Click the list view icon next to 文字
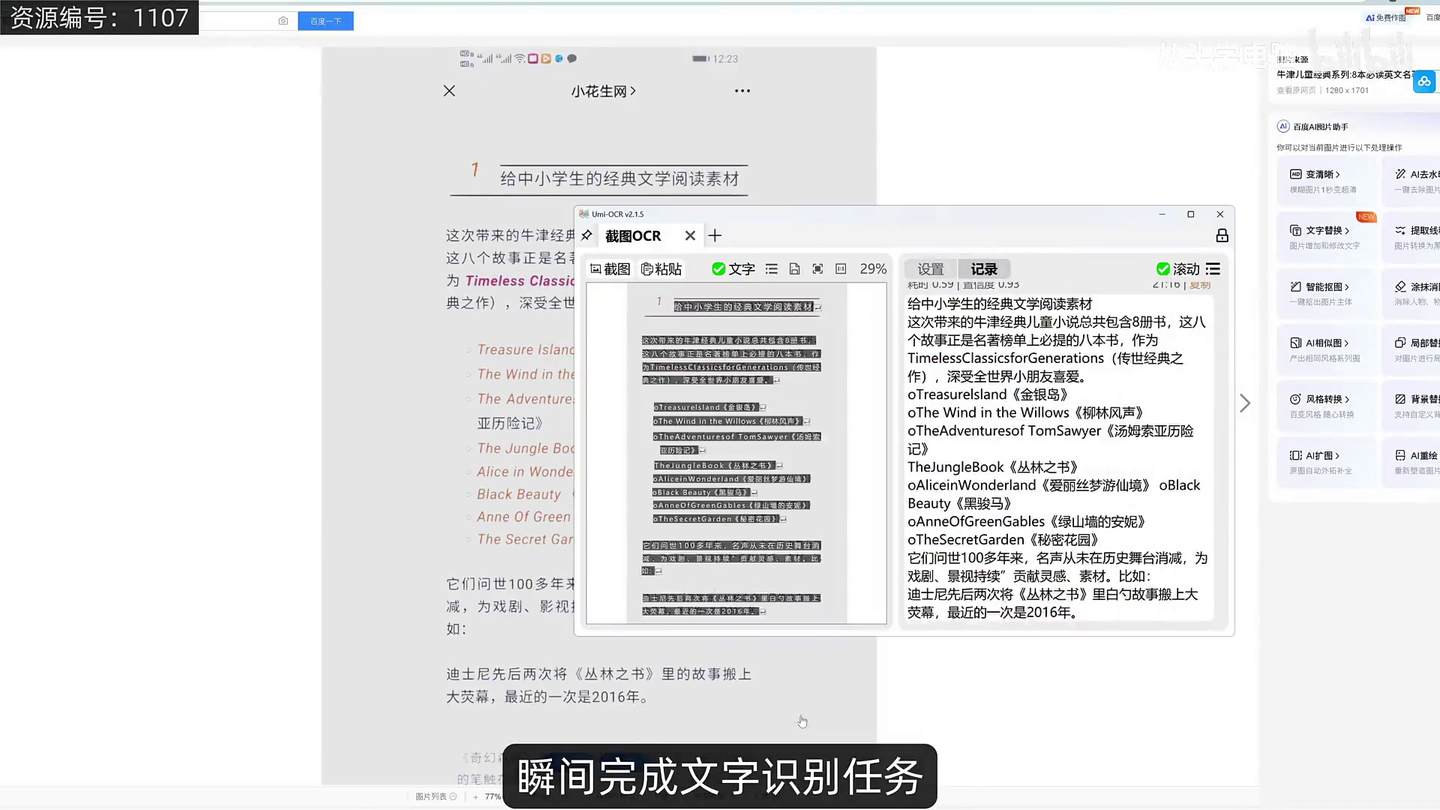1440x810 pixels. pyautogui.click(x=771, y=269)
